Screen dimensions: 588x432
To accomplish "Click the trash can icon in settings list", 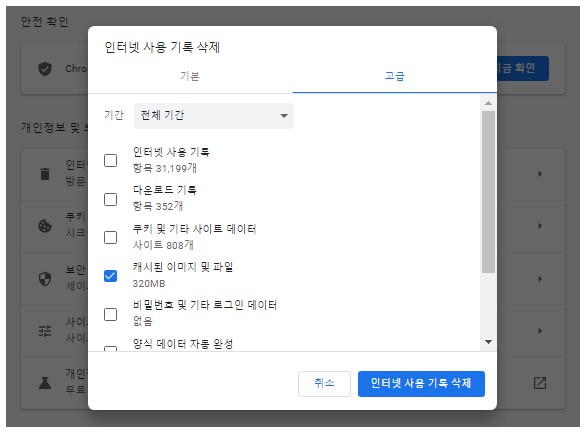I will click(45, 174).
